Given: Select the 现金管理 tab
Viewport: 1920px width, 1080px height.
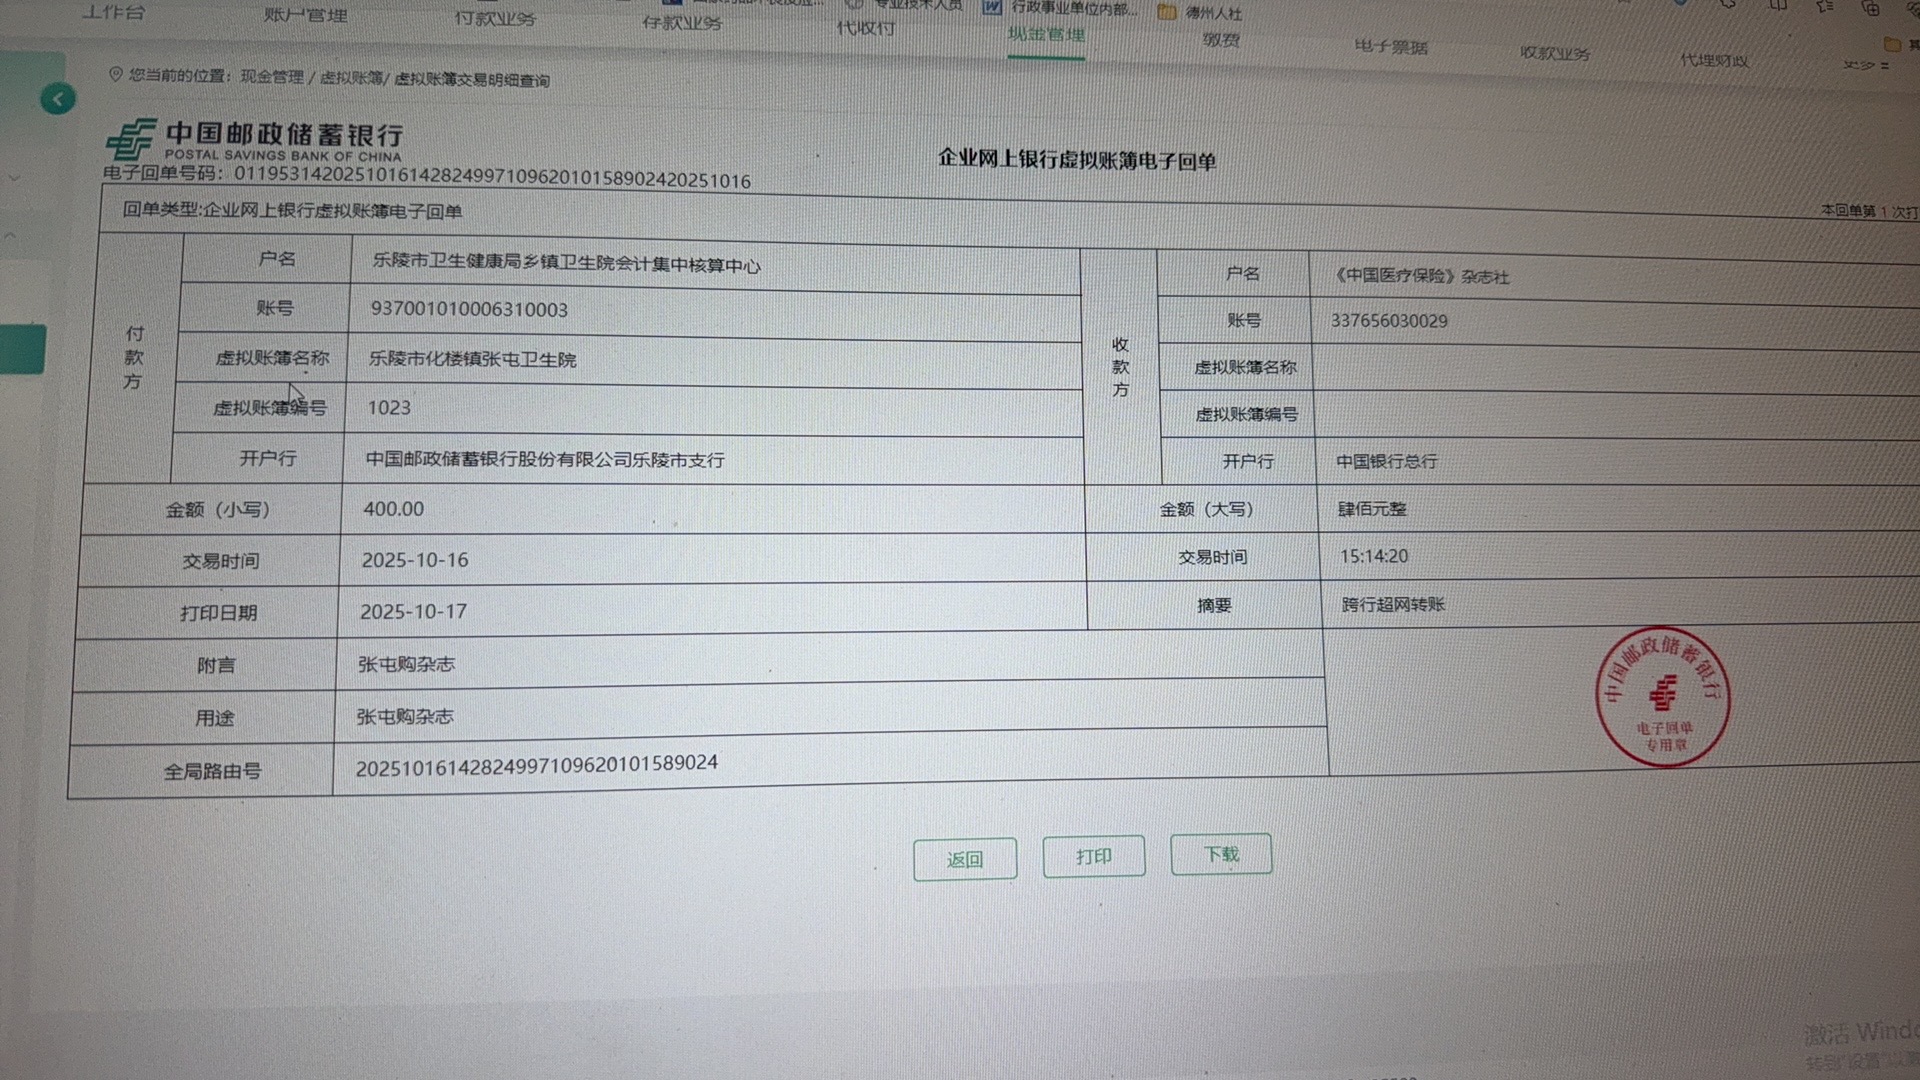Looking at the screenshot, I should pos(1046,35).
